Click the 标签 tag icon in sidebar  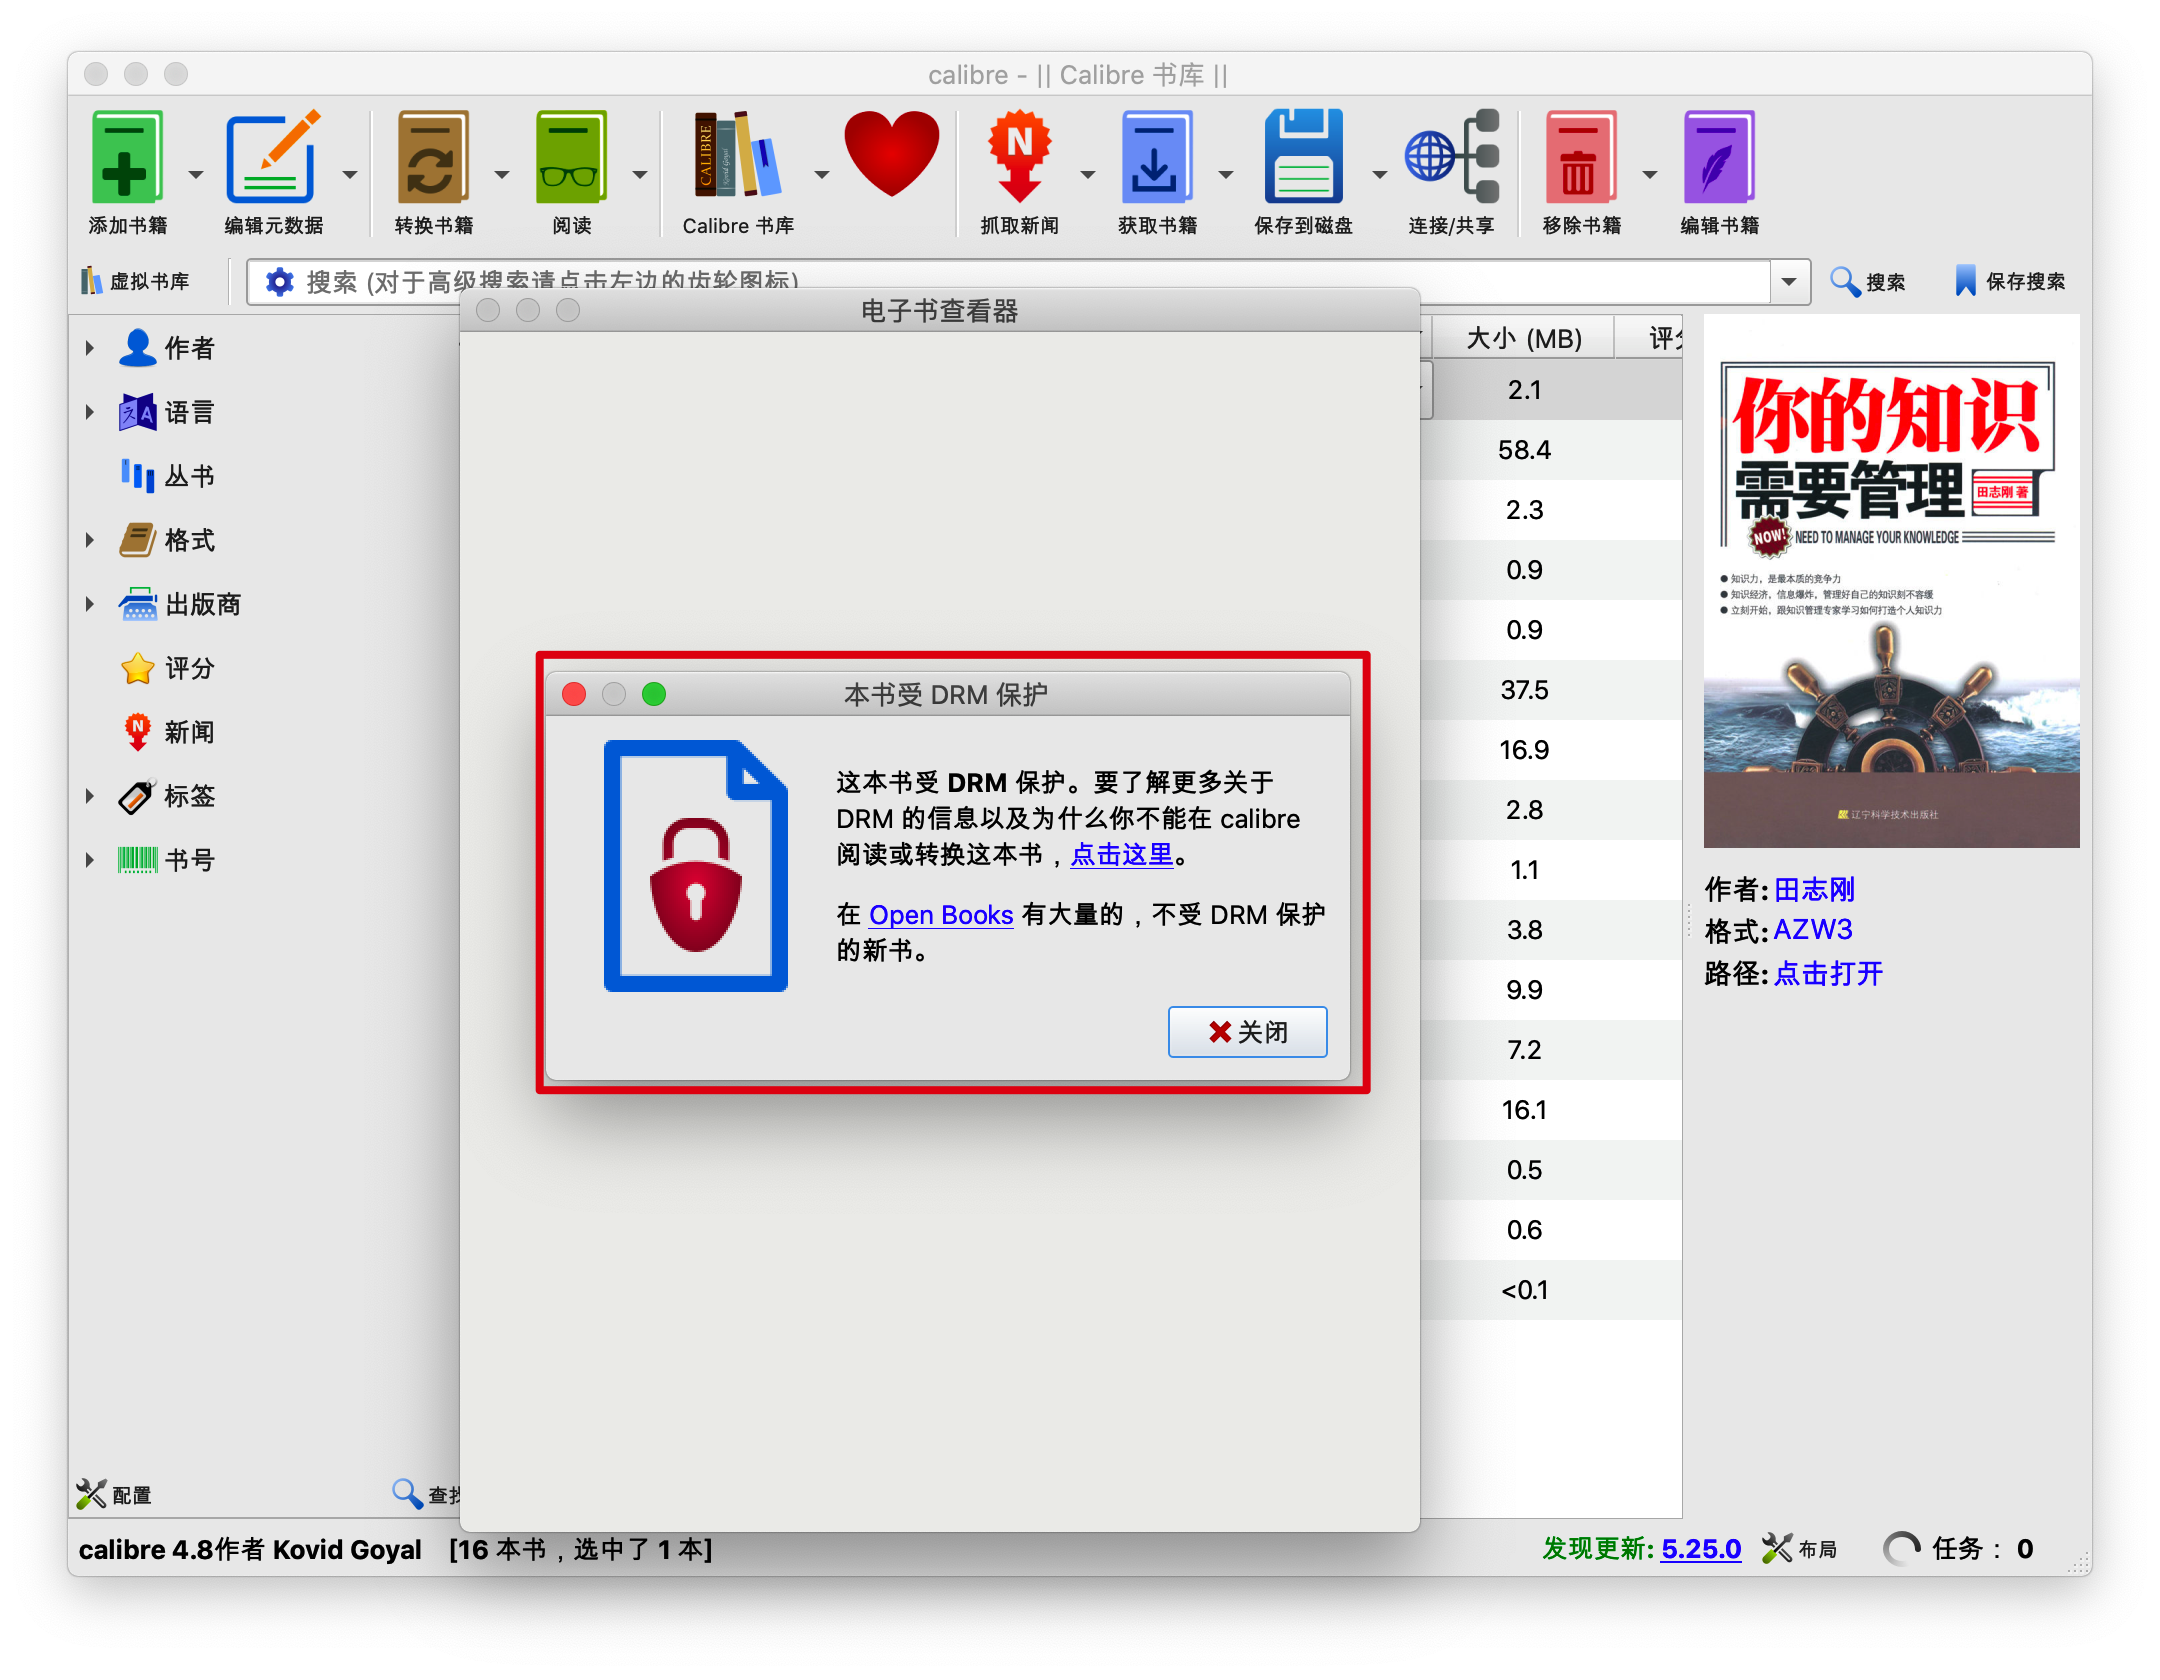[137, 796]
